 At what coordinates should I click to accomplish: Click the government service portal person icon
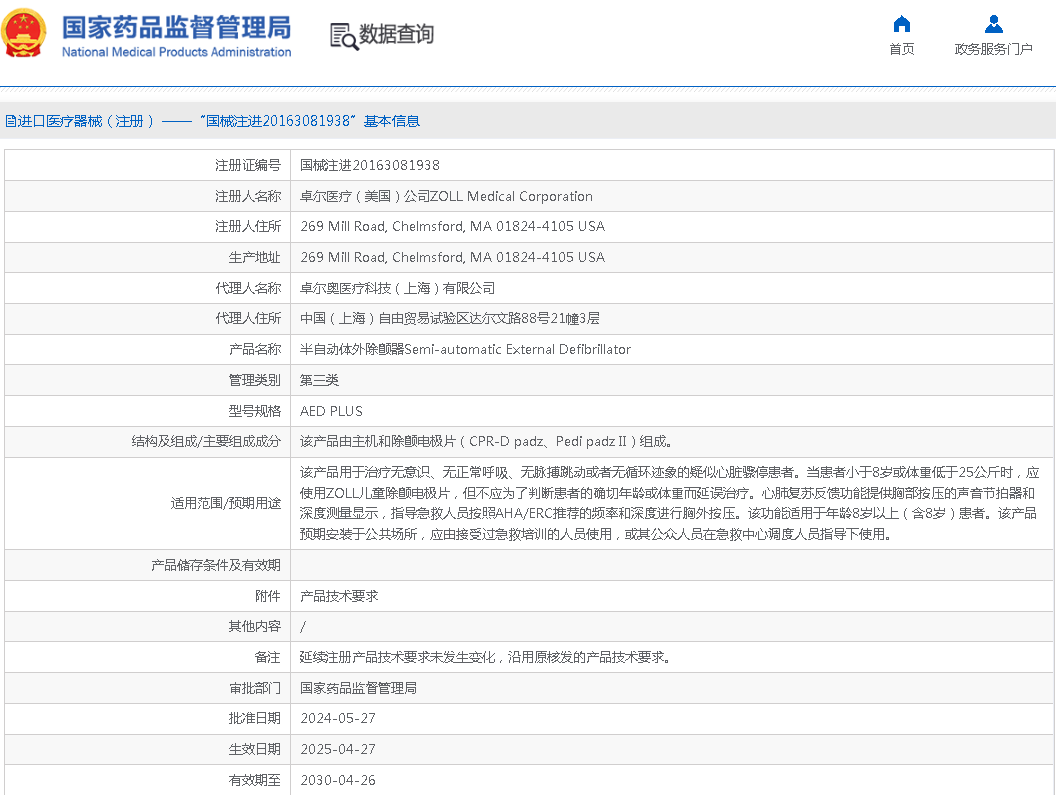[x=993, y=24]
